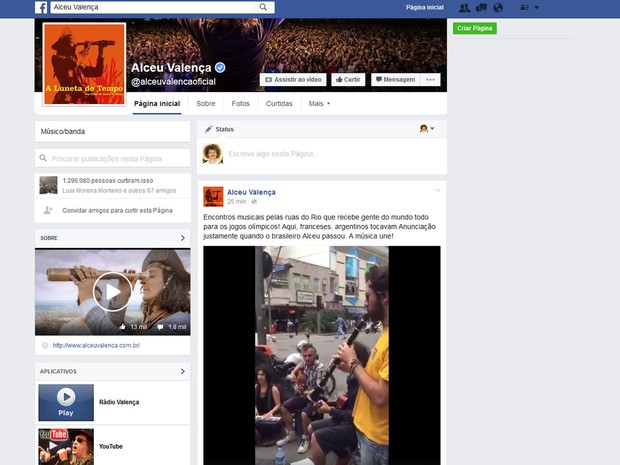Image resolution: width=620 pixels, height=465 pixels.
Task: Open messages icon in top bar
Action: coord(481,8)
